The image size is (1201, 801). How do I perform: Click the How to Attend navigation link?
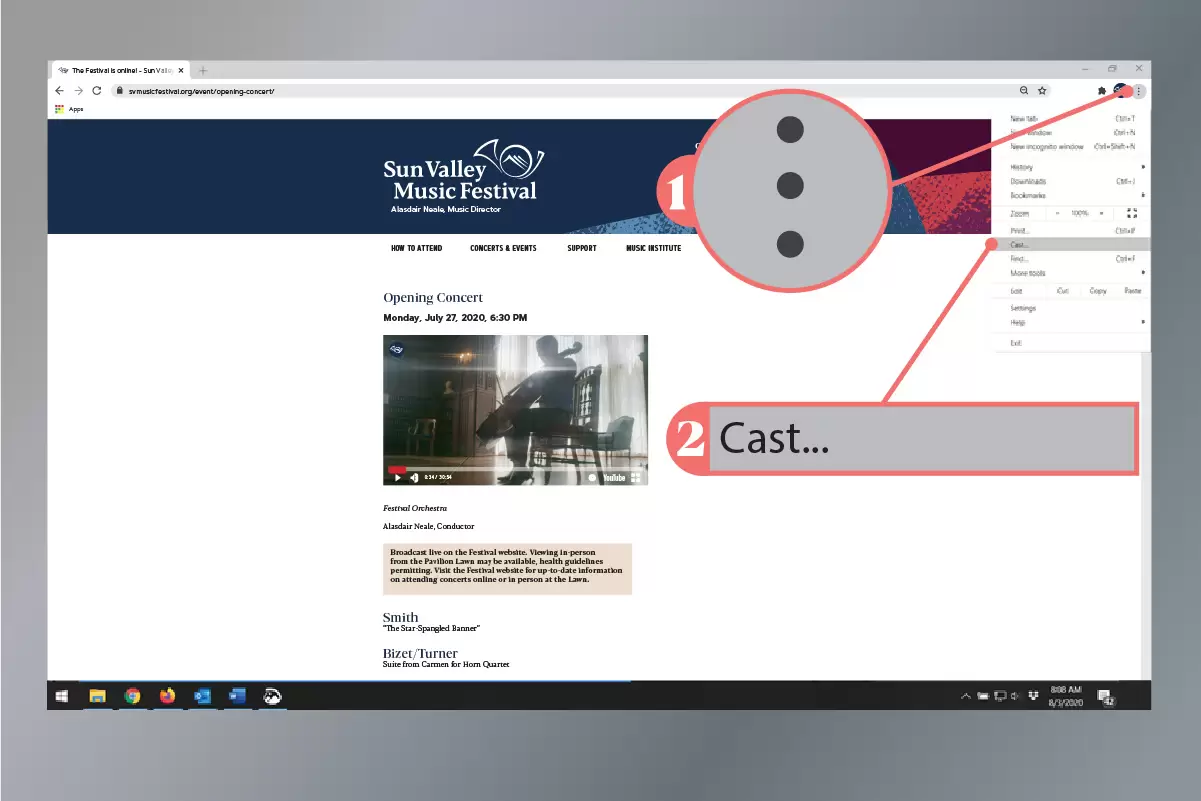click(416, 248)
